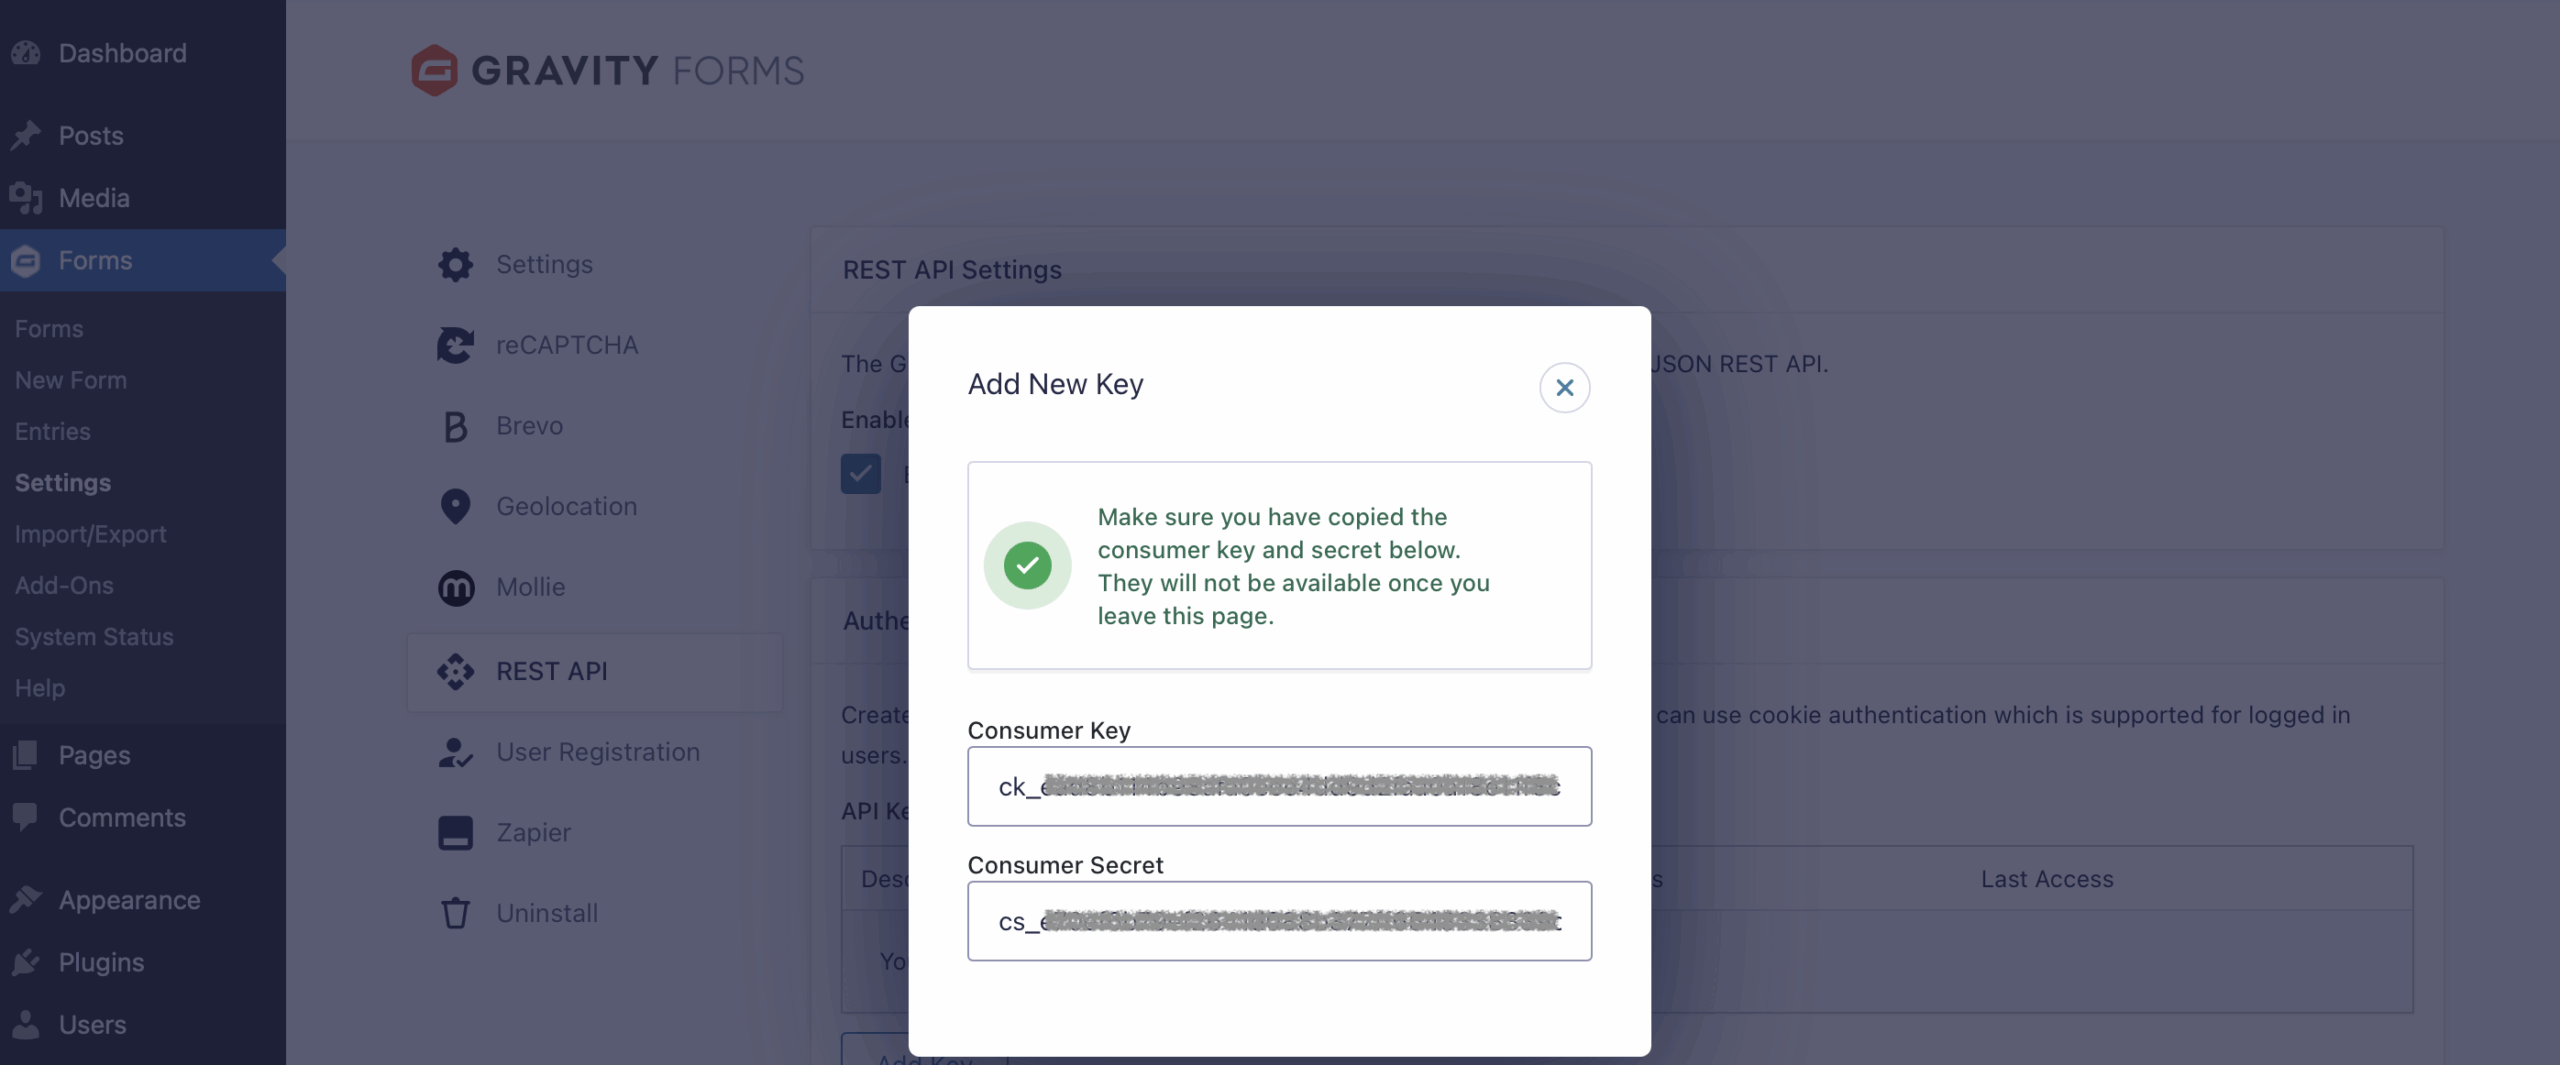The height and width of the screenshot is (1065, 2560).
Task: Open the Import/Export section
Action: pos(89,534)
